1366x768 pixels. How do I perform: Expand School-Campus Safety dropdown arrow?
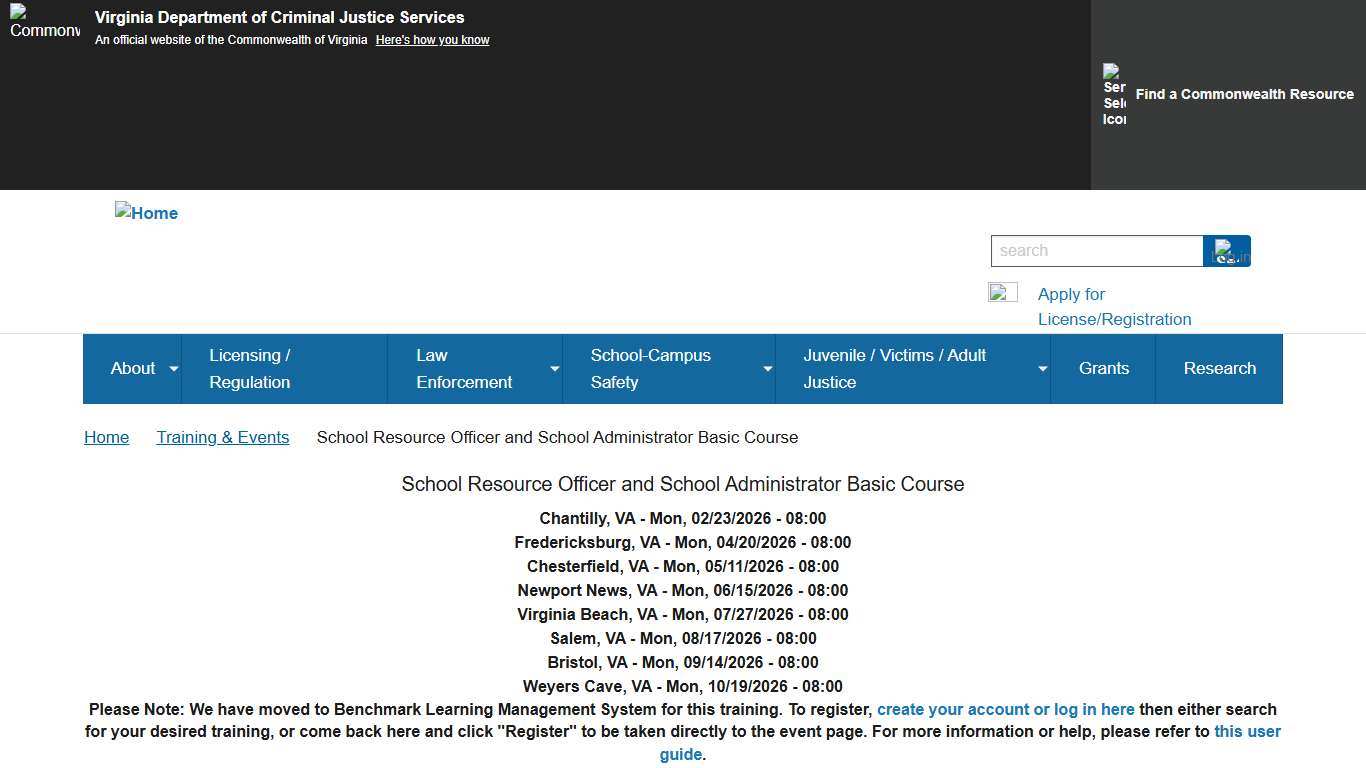coord(767,369)
